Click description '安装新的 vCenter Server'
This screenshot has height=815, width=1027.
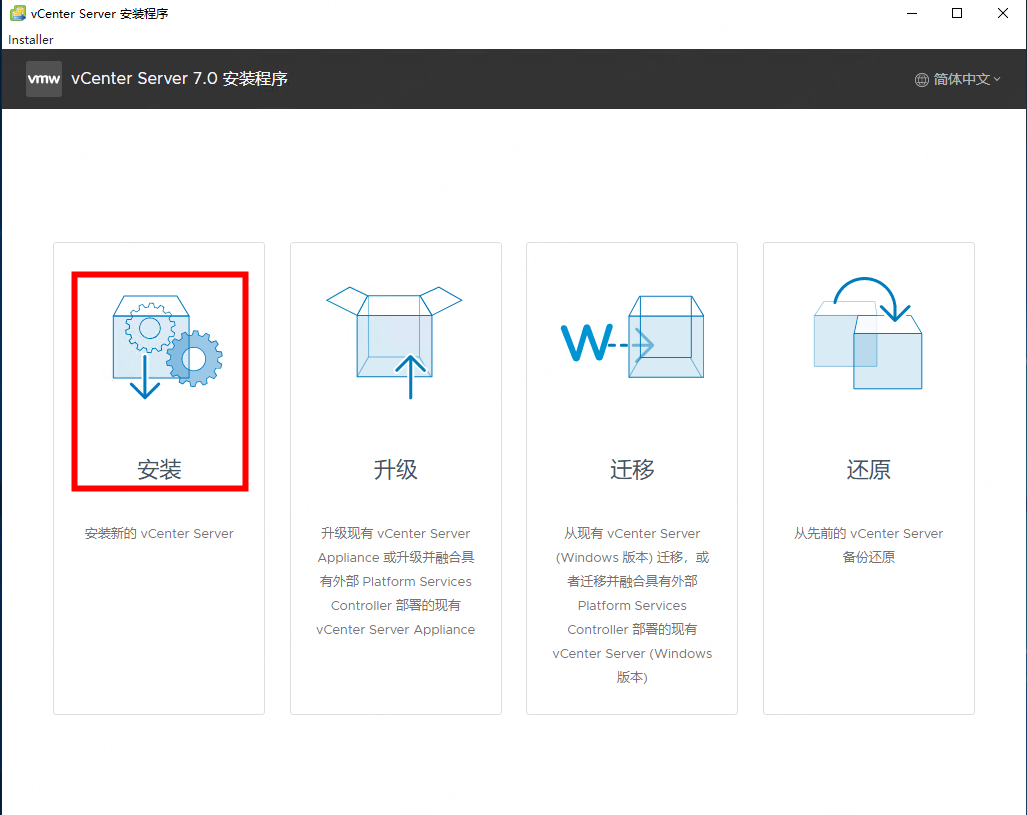159,533
